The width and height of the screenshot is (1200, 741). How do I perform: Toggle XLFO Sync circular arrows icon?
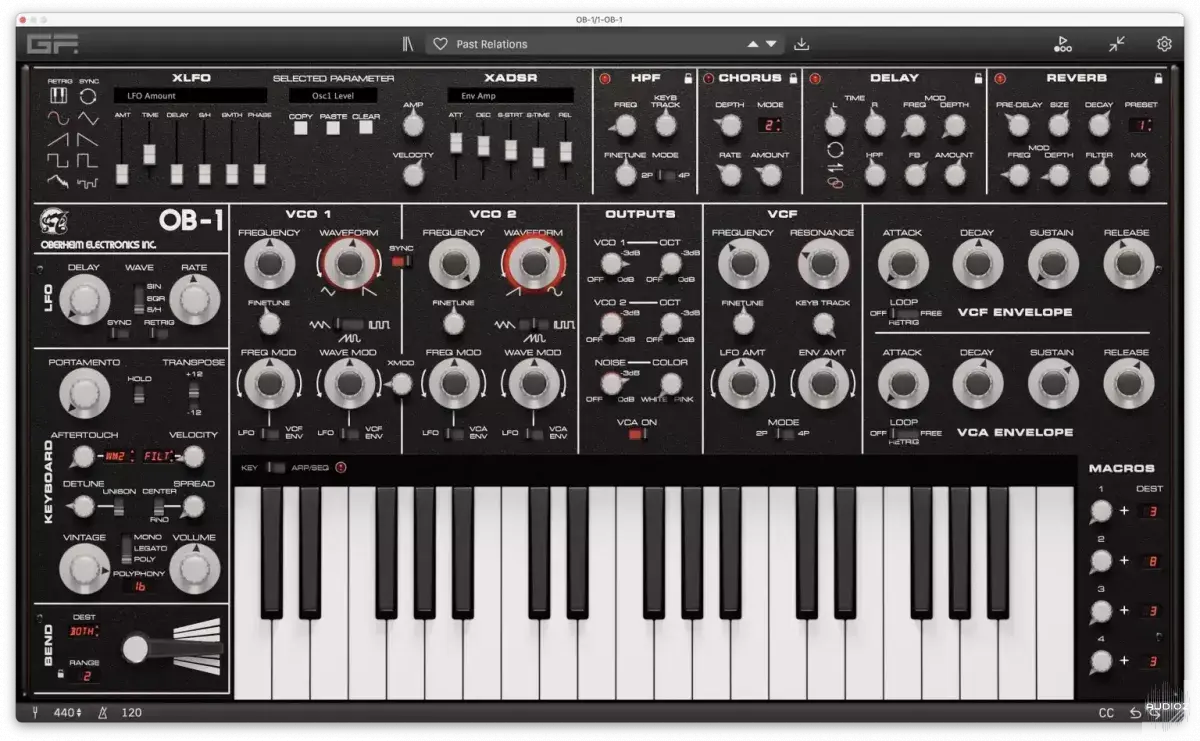[x=88, y=96]
